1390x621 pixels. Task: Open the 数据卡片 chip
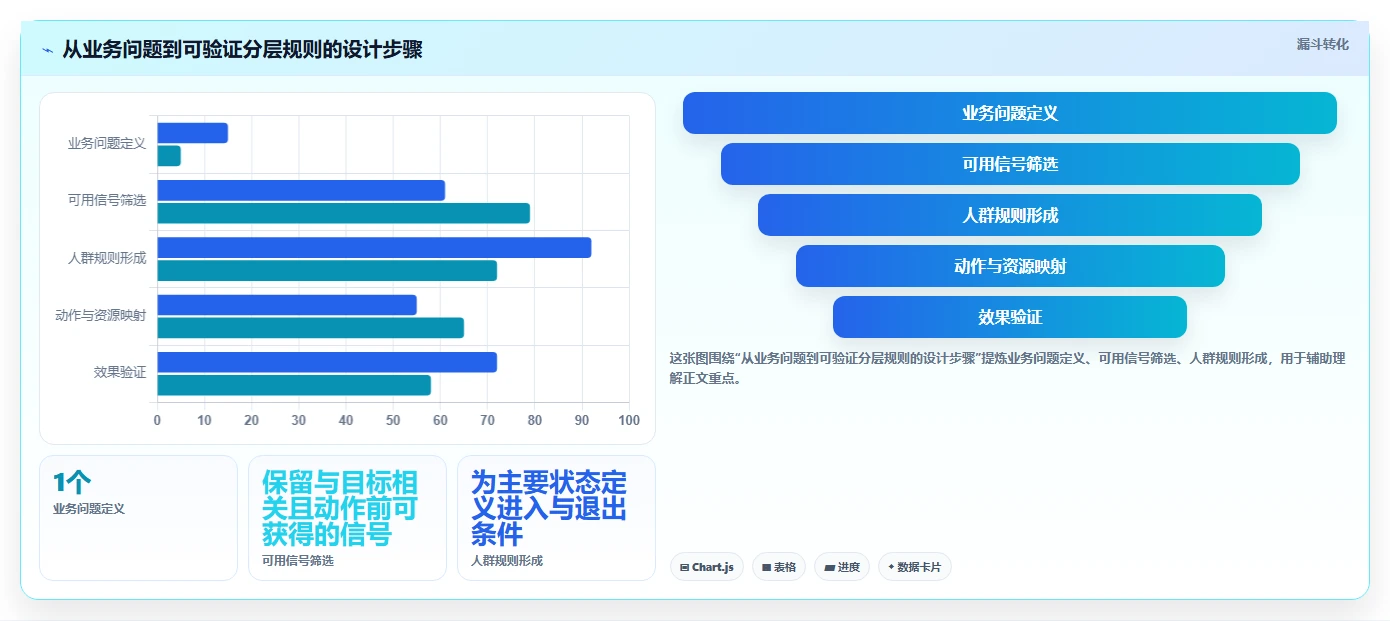click(x=915, y=567)
